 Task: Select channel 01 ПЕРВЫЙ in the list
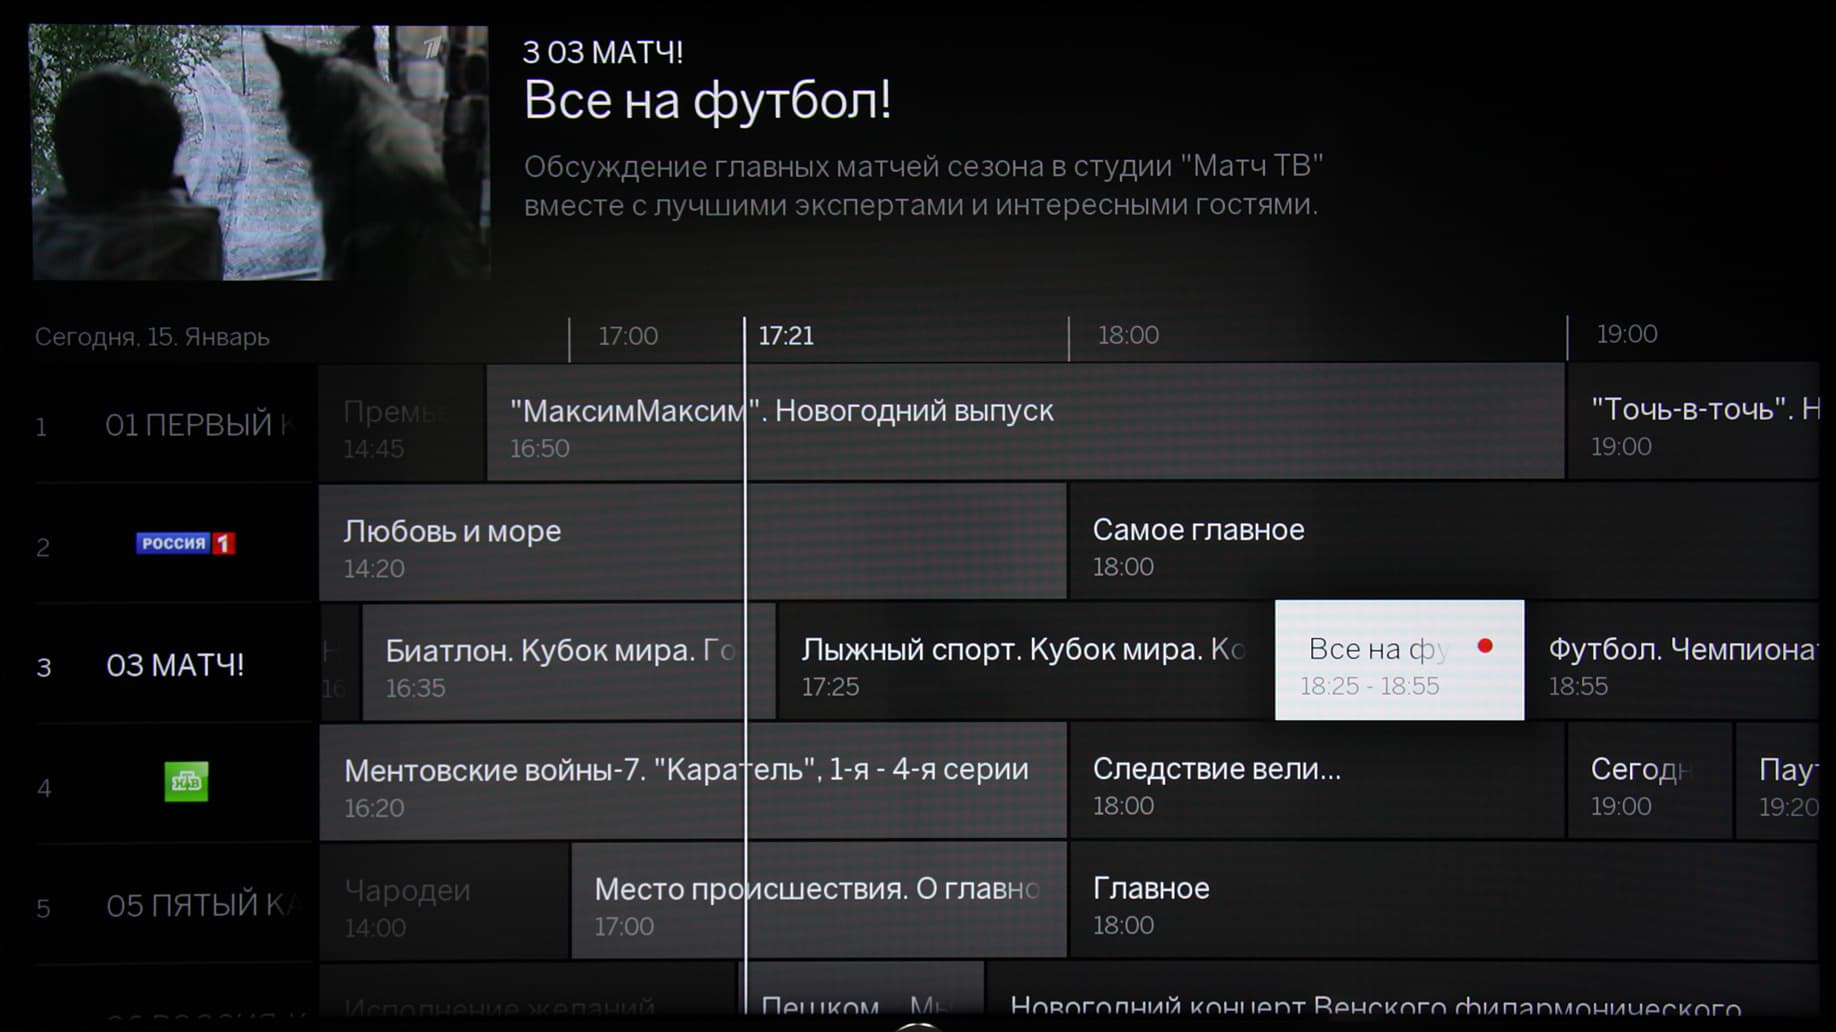[x=175, y=424]
